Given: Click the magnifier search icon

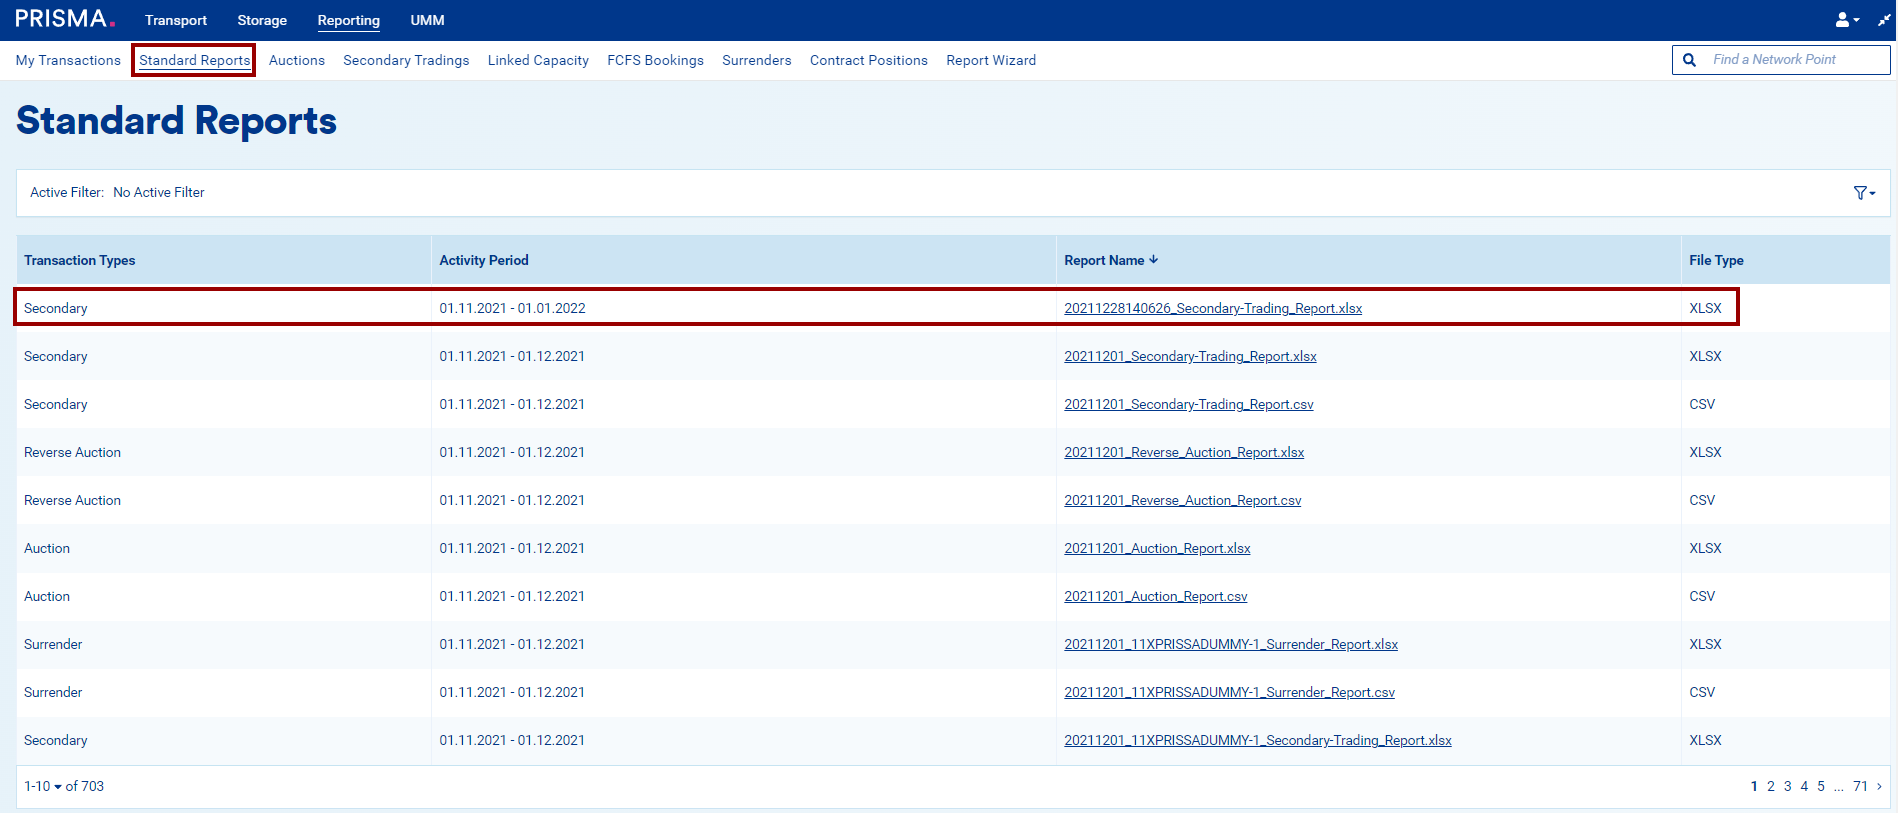Looking at the screenshot, I should click(1690, 60).
